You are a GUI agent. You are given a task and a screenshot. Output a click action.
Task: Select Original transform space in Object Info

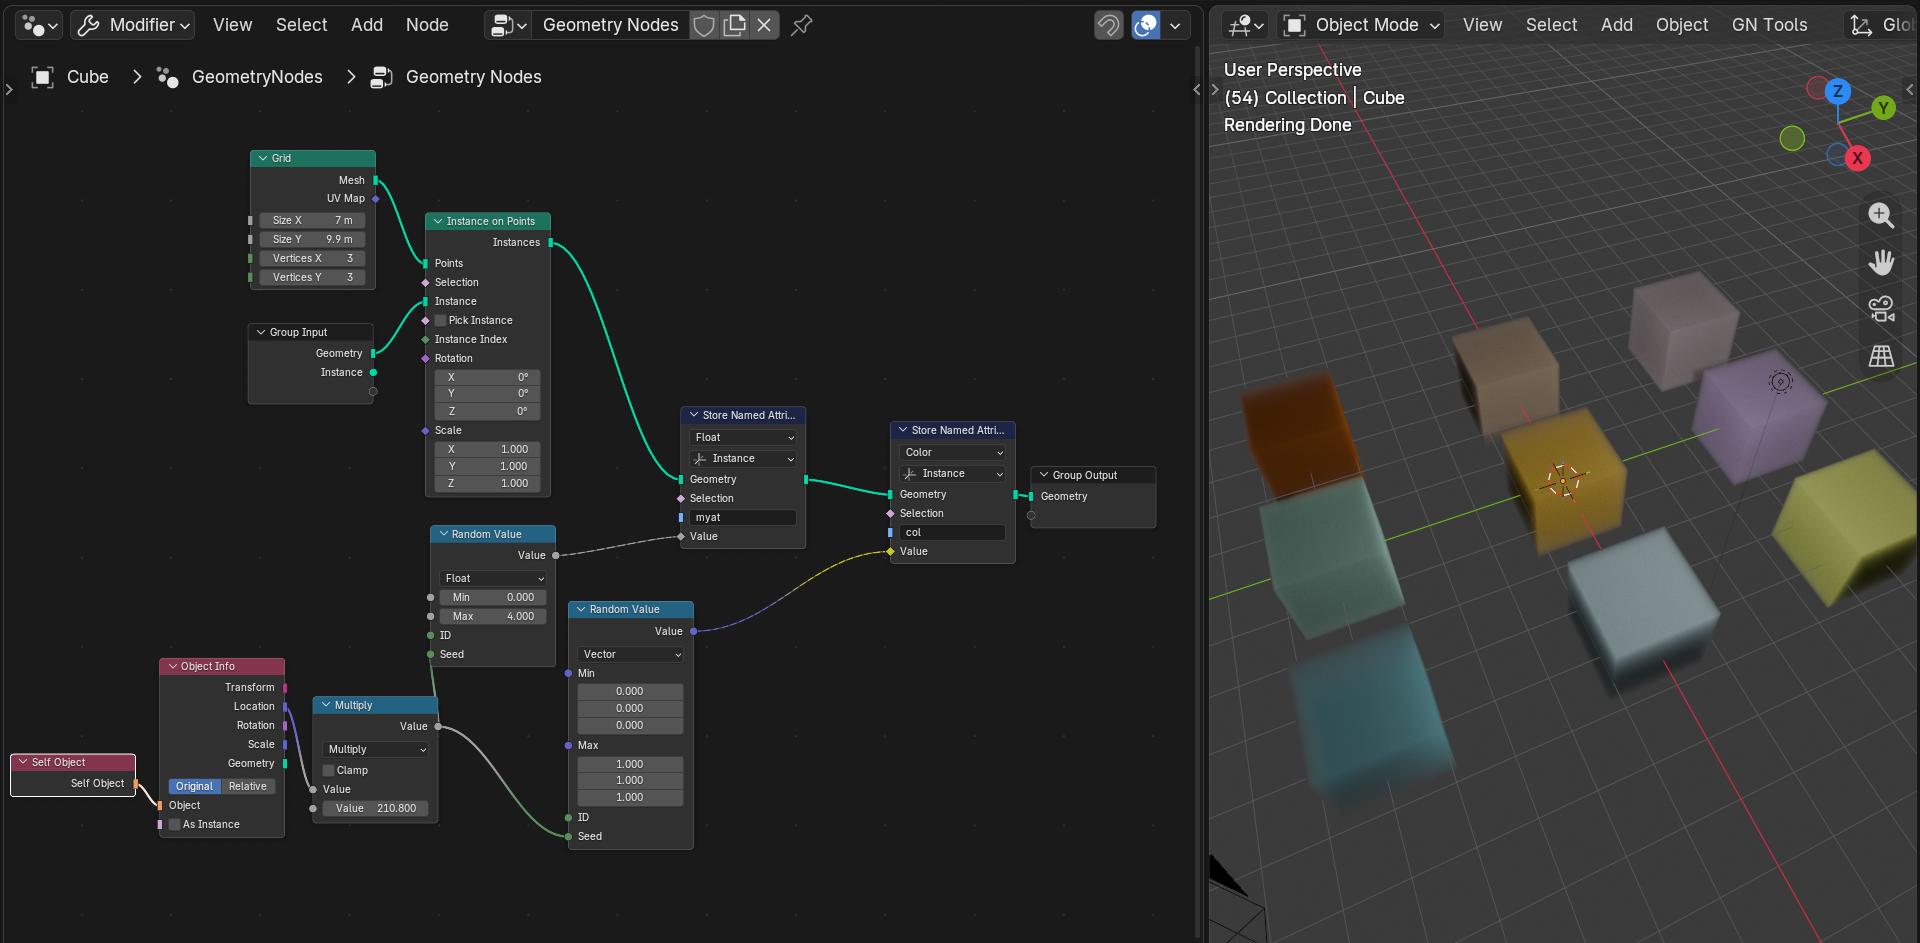pyautogui.click(x=194, y=786)
